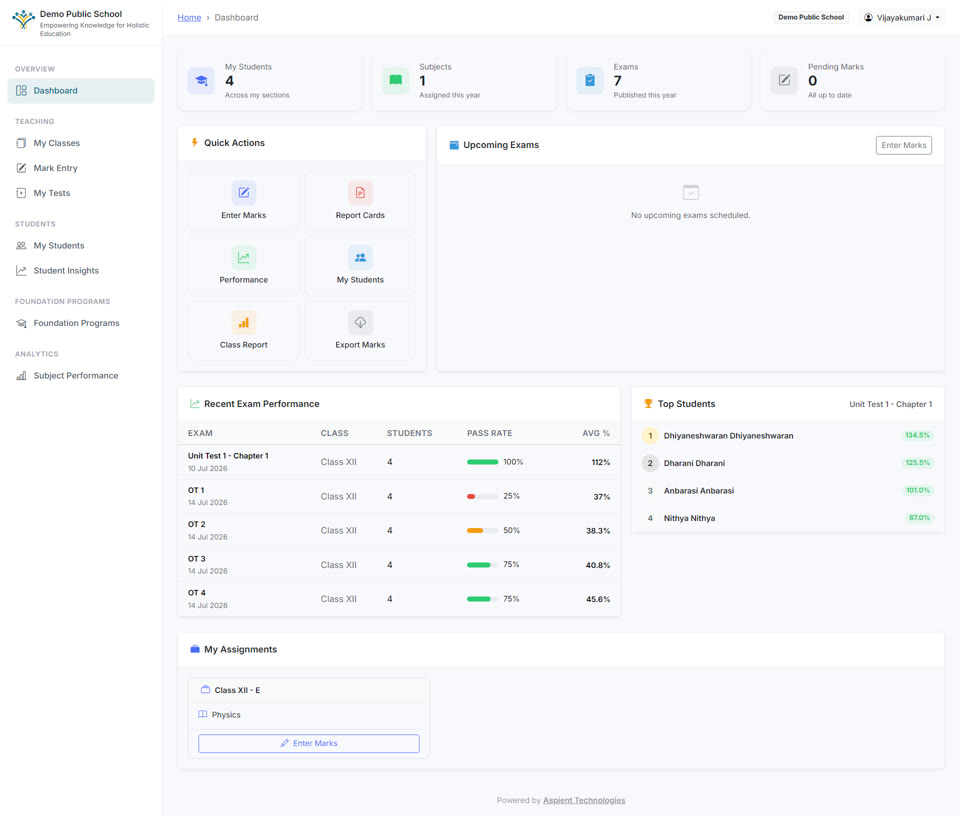Viewport: 960px width, 816px height.
Task: Select top student Nithya Nithya
Action: tap(689, 518)
